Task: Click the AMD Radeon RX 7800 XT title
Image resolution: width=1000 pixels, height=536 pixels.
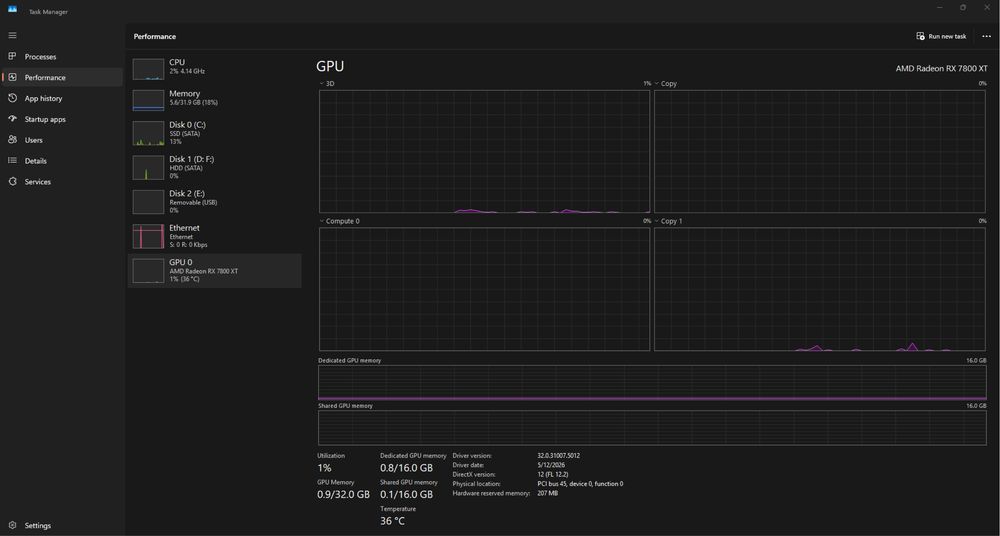Action: (x=941, y=68)
